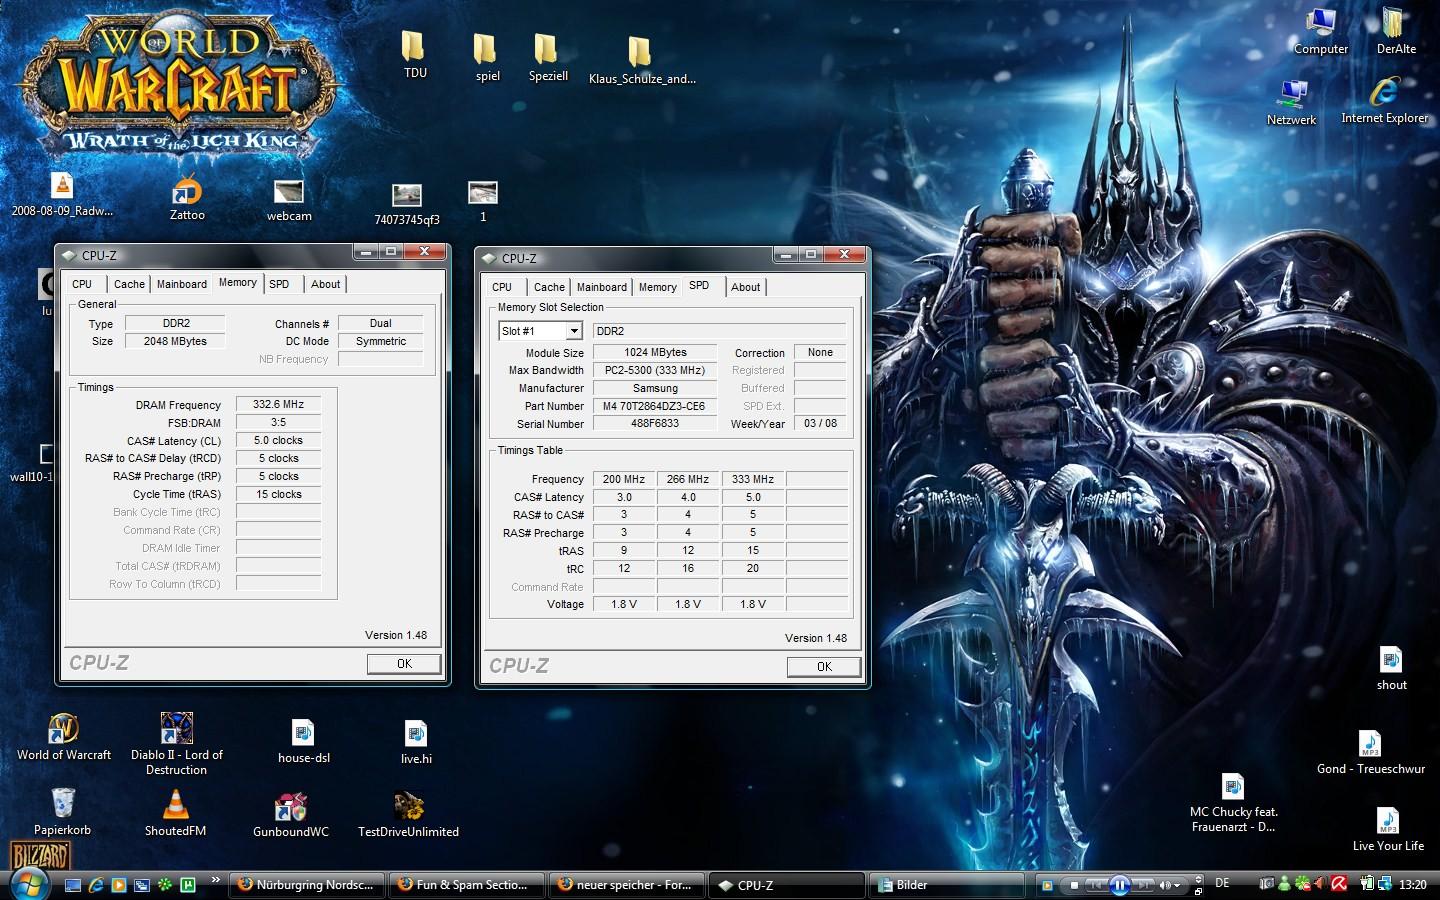
Task: Click the Part Number M4 70T2864DZ3-CE6 field
Action: pyautogui.click(x=655, y=406)
